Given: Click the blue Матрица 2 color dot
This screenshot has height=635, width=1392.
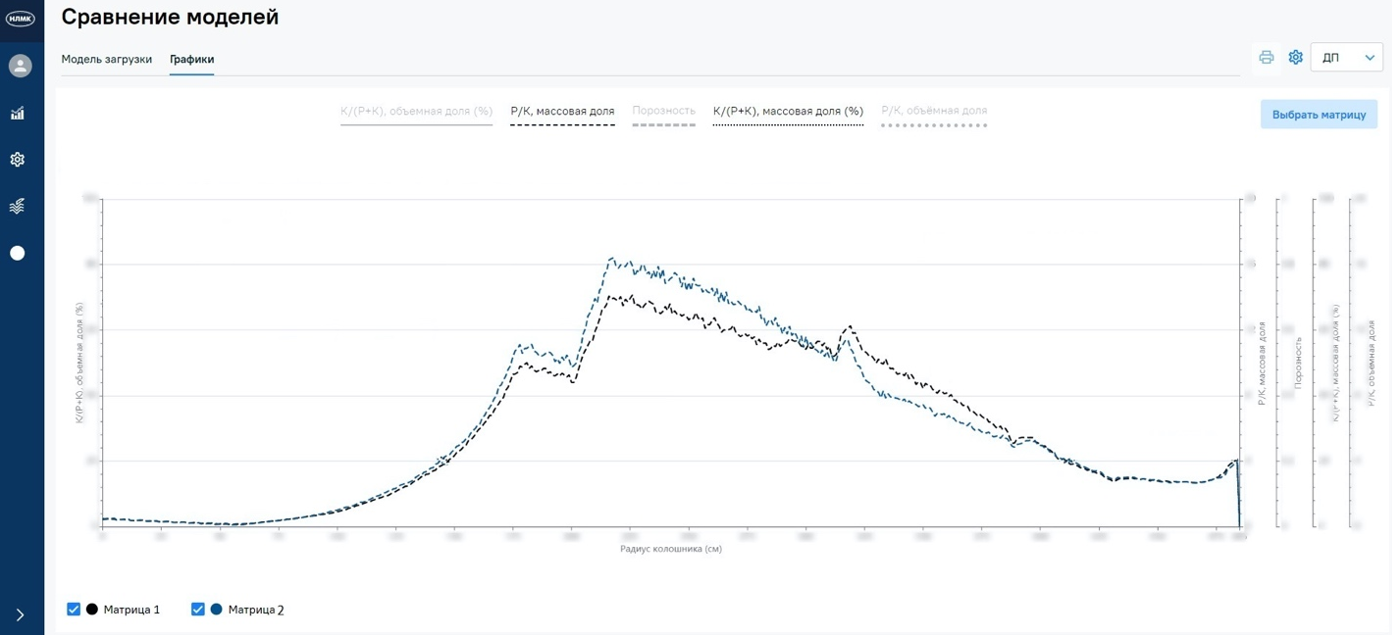Looking at the screenshot, I should (216, 609).
